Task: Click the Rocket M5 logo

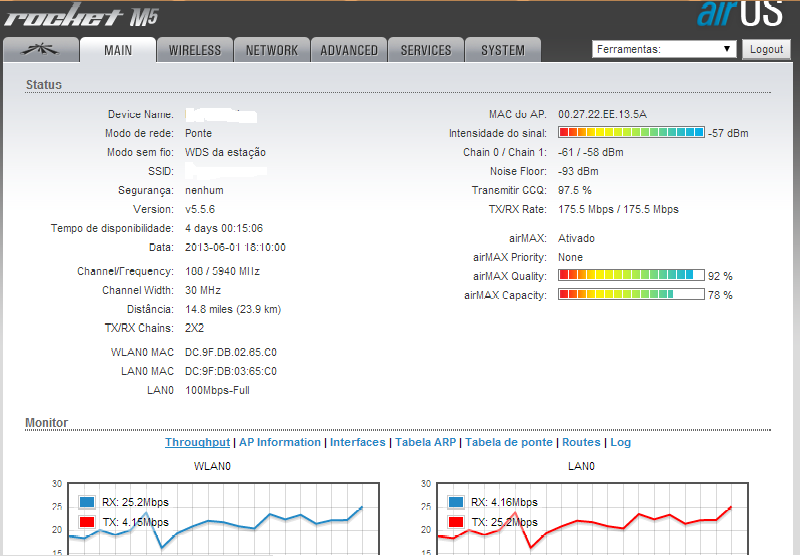Action: (80, 17)
